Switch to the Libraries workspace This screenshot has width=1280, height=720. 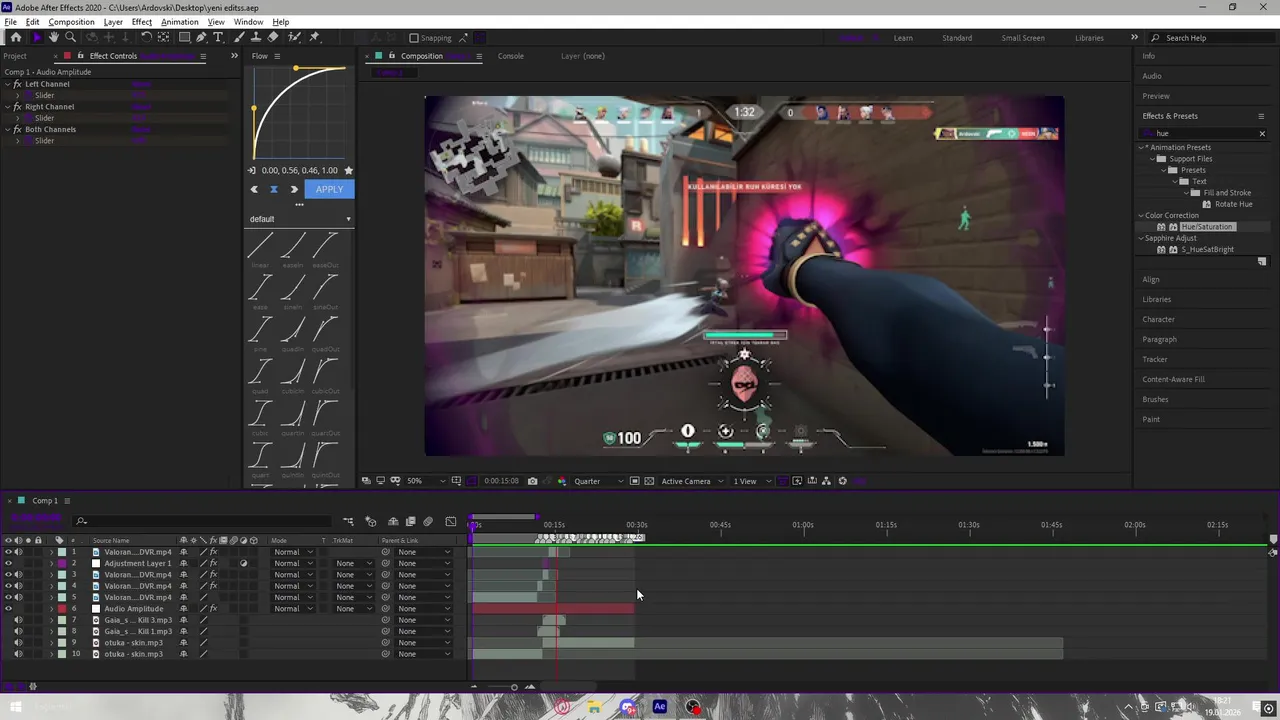tap(1089, 38)
